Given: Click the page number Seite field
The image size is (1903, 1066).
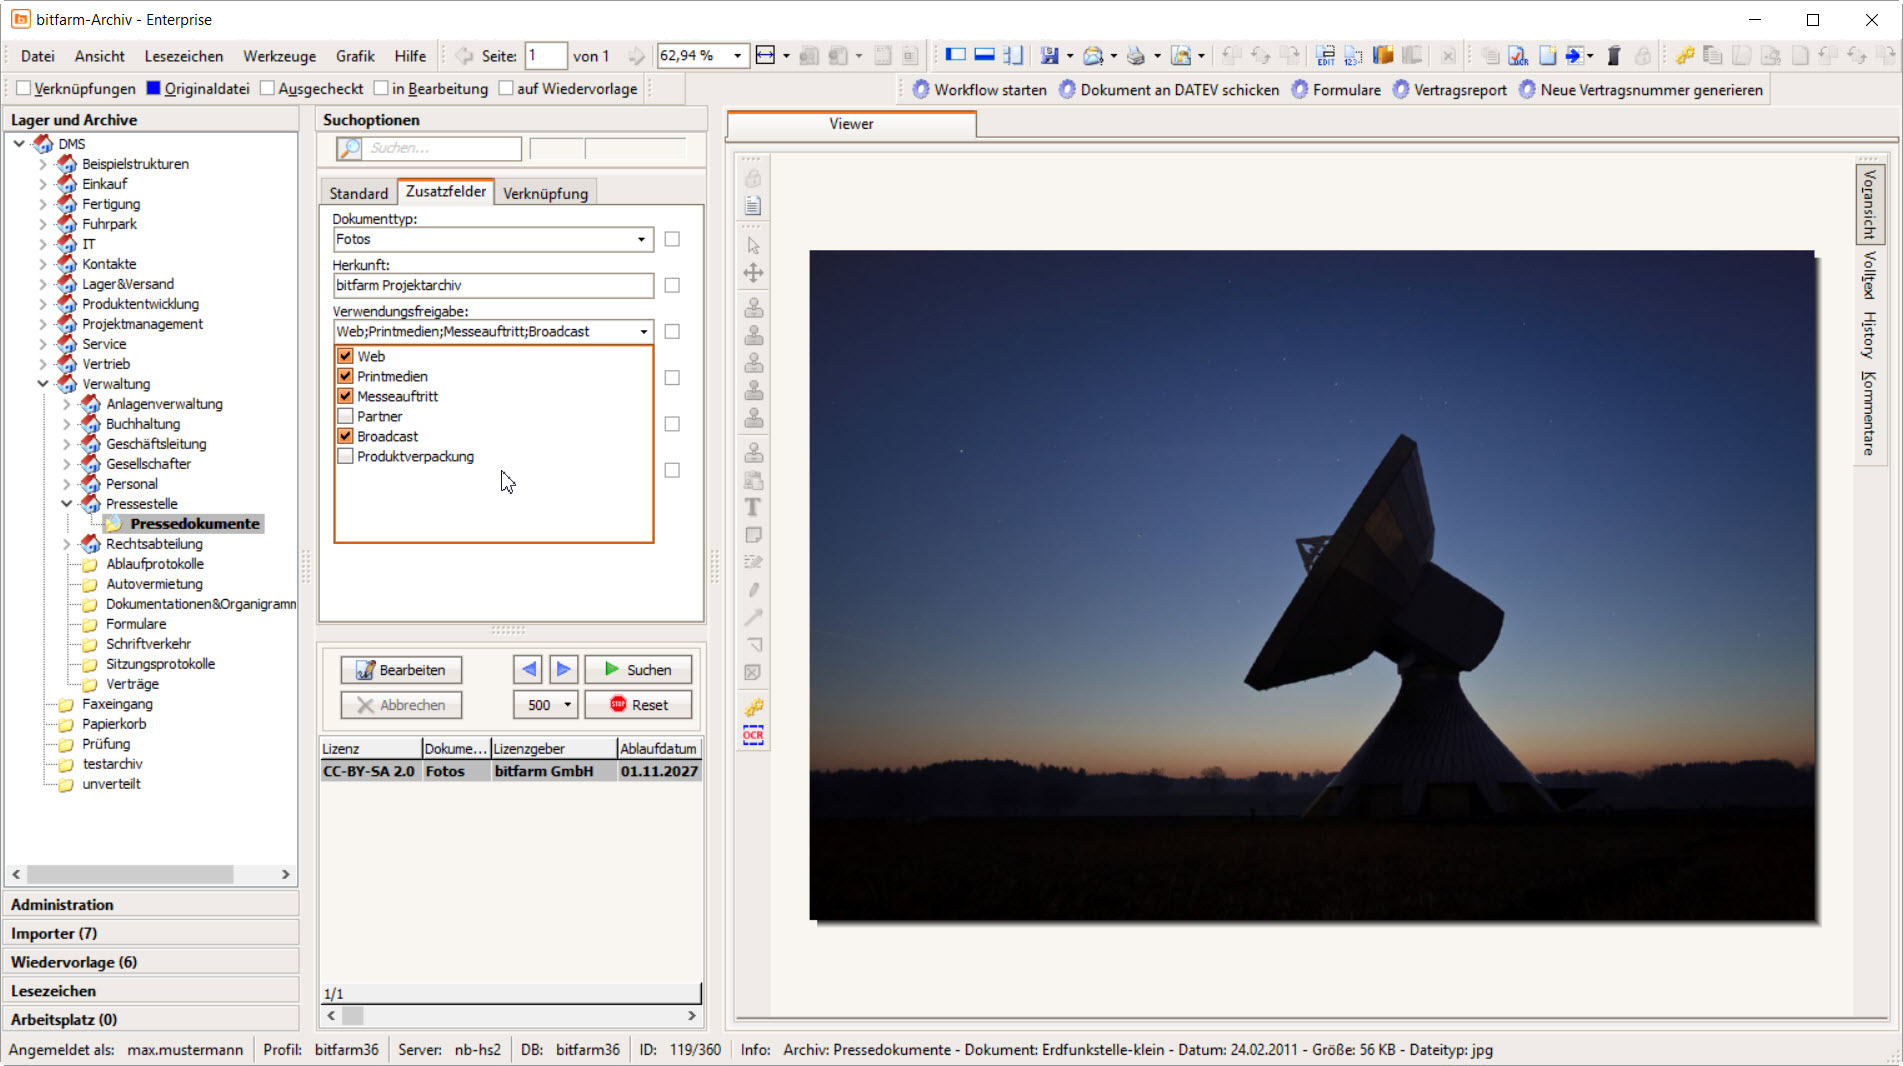Looking at the screenshot, I should (546, 56).
